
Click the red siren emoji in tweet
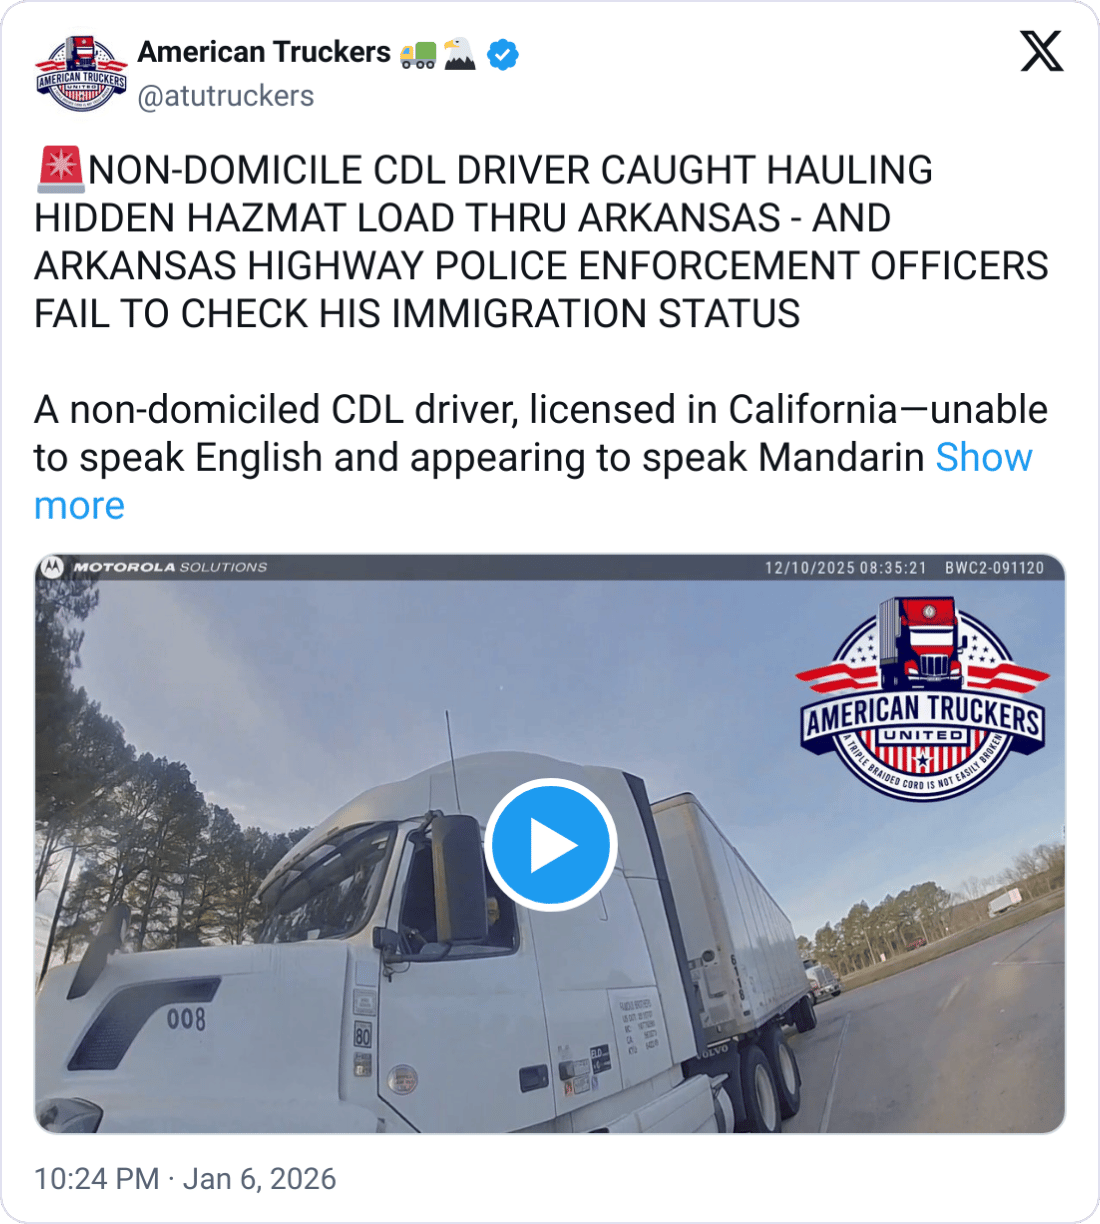60,169
